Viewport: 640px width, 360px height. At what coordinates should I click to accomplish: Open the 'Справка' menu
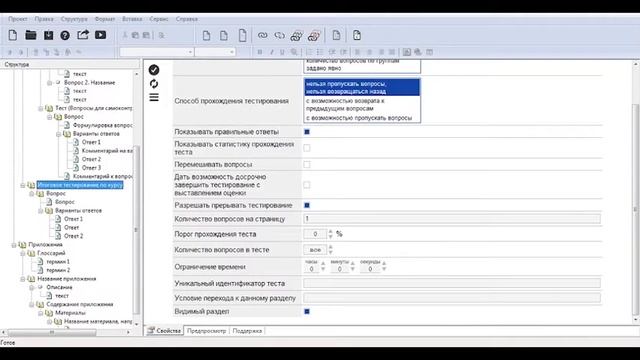point(187,19)
